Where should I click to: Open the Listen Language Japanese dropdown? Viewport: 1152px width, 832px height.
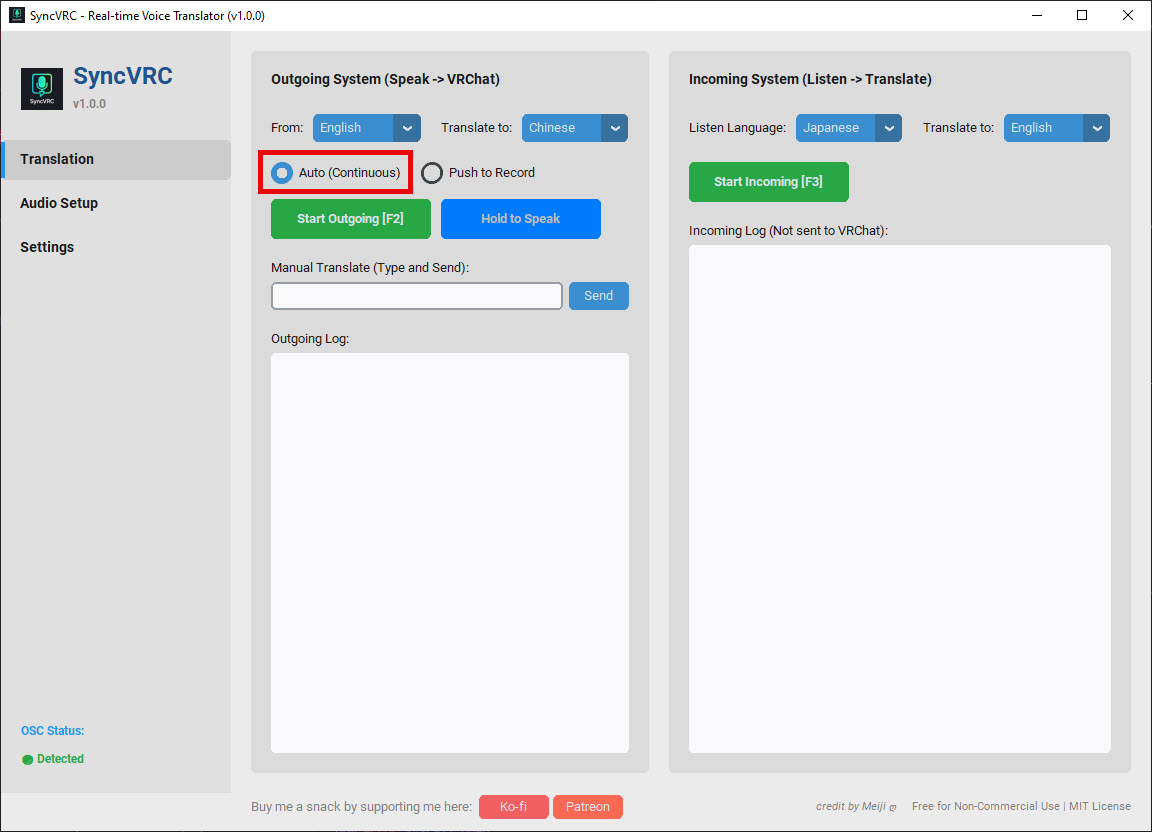tap(849, 128)
